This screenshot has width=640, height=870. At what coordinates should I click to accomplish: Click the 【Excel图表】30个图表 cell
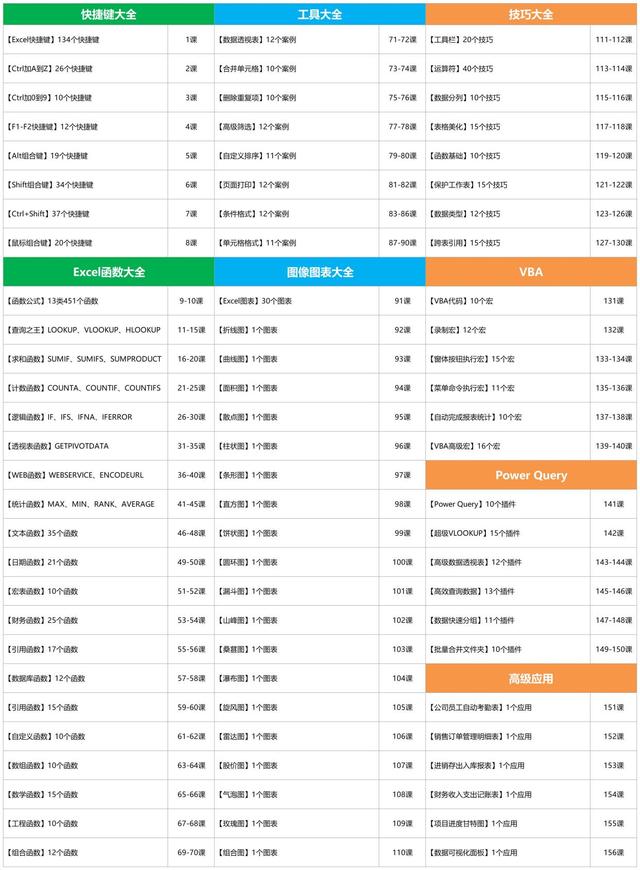point(297,301)
